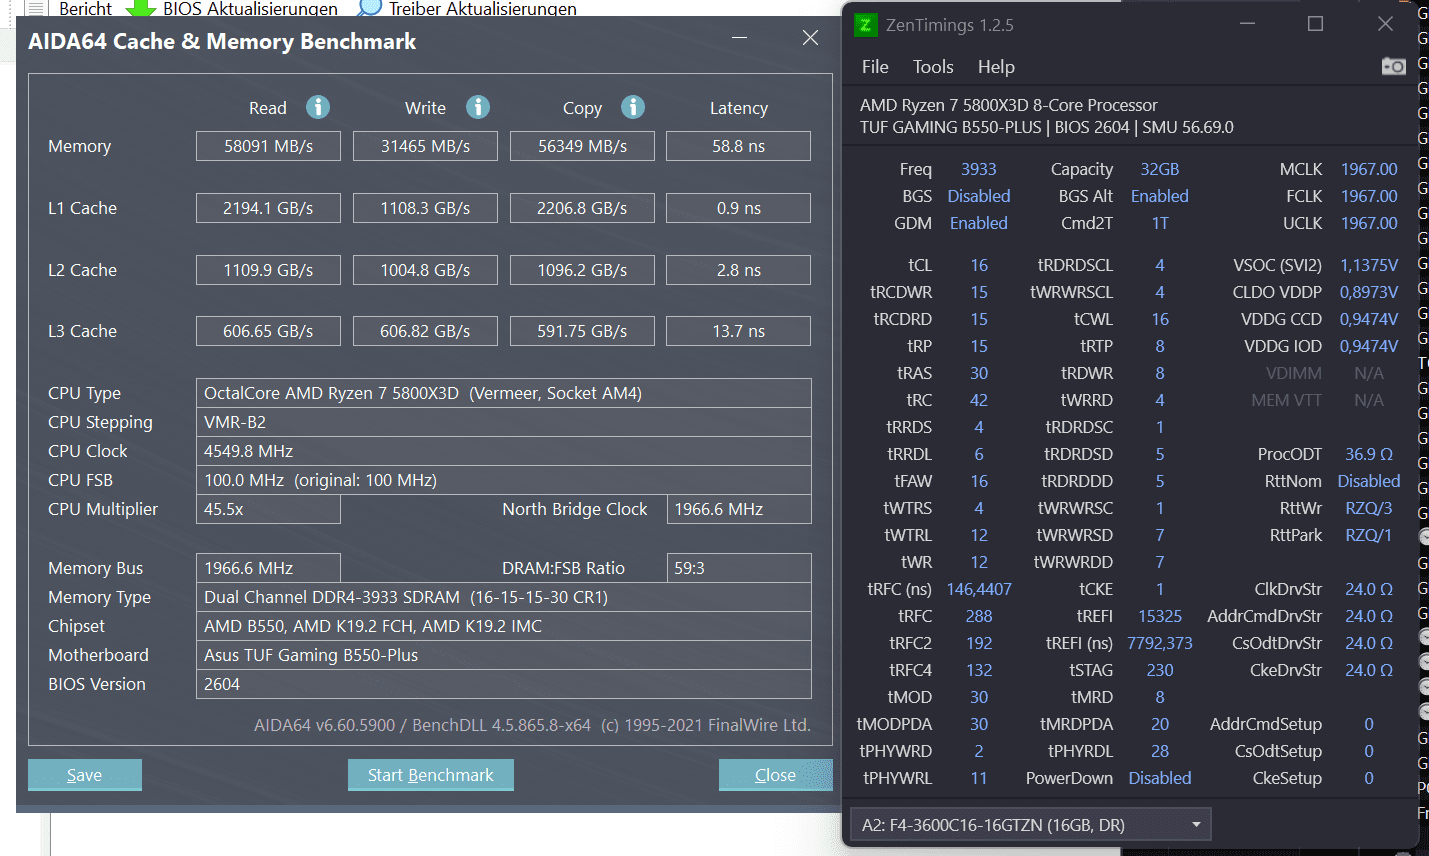Screen dimensions: 1429x856
Task: Click the processor name AMD Ryzen 7 5800X3D
Action: point(1009,105)
